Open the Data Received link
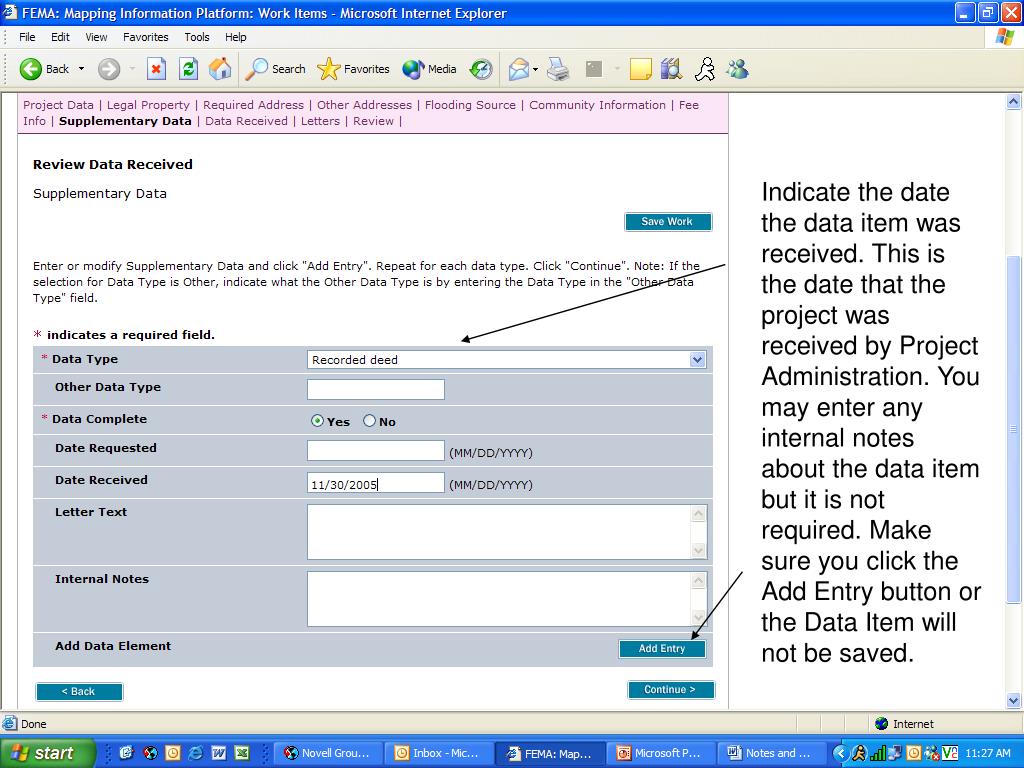This screenshot has width=1024, height=768. tap(246, 121)
